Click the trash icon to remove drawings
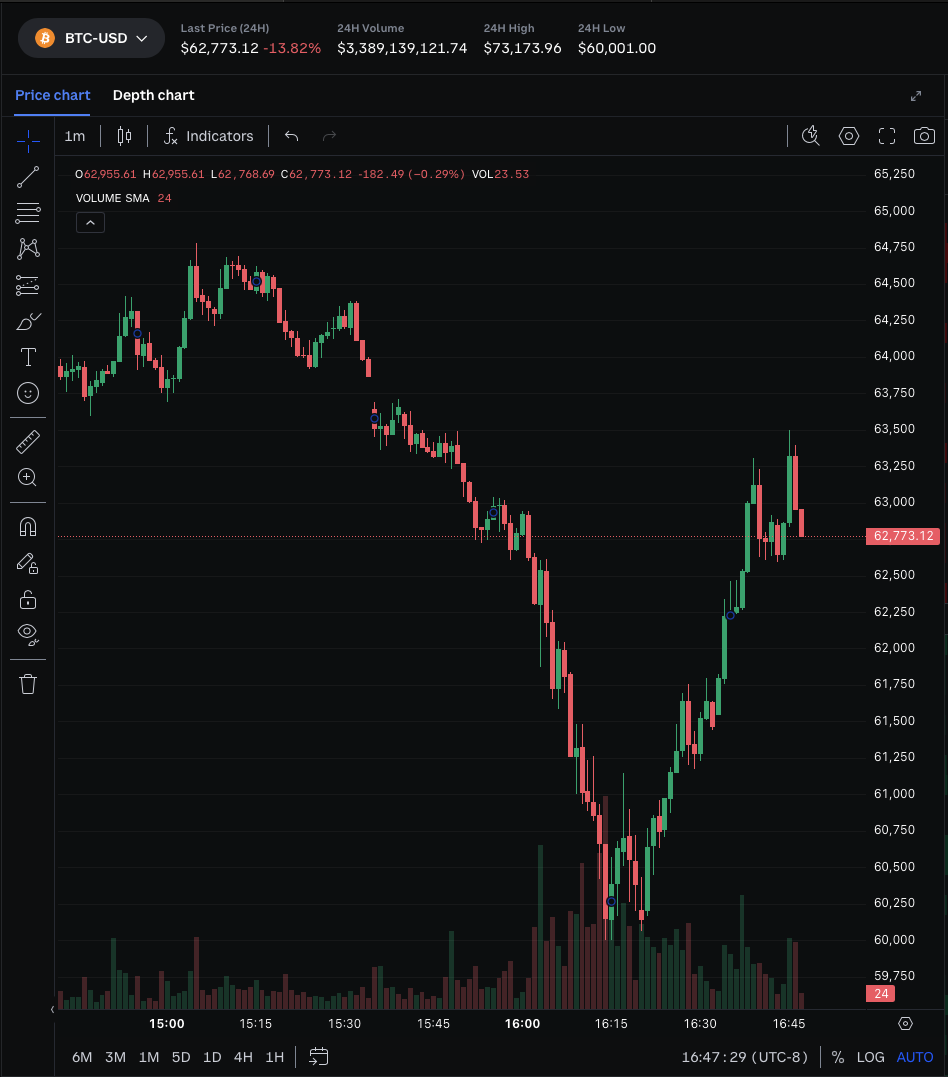 click(28, 684)
